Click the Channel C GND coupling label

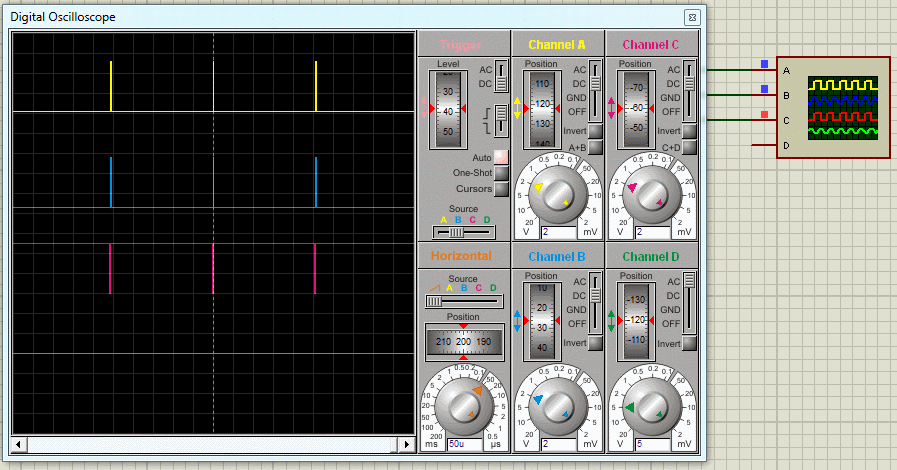pos(670,98)
